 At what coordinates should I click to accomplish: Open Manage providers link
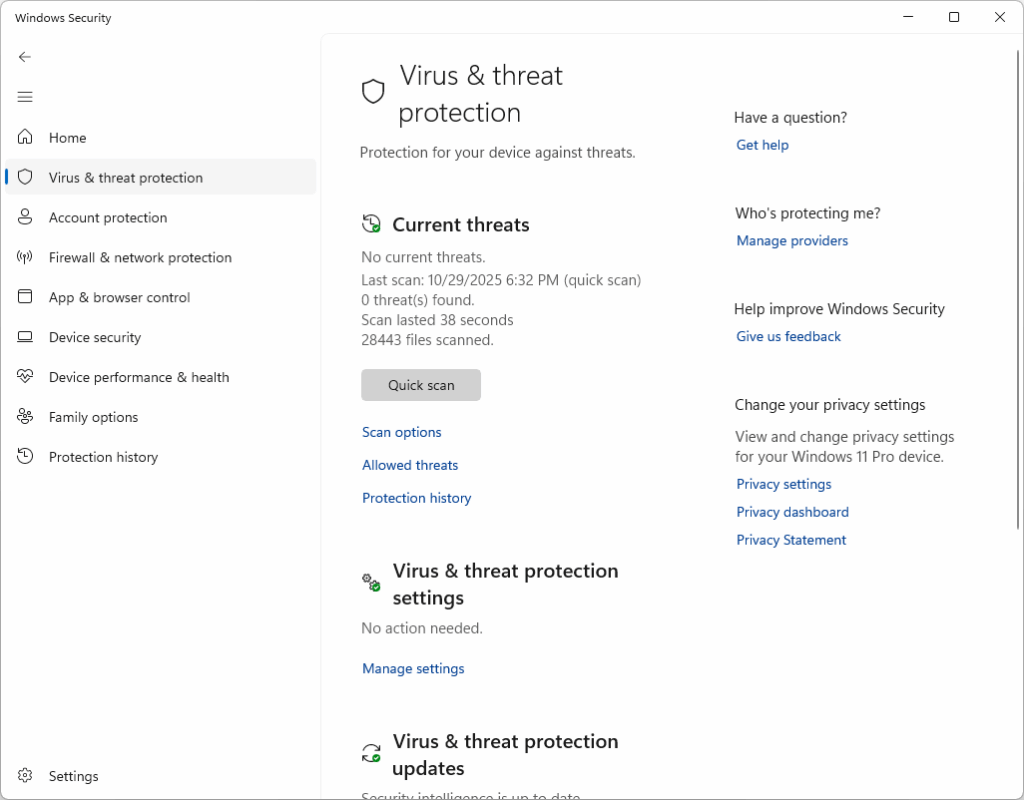pyautogui.click(x=792, y=241)
